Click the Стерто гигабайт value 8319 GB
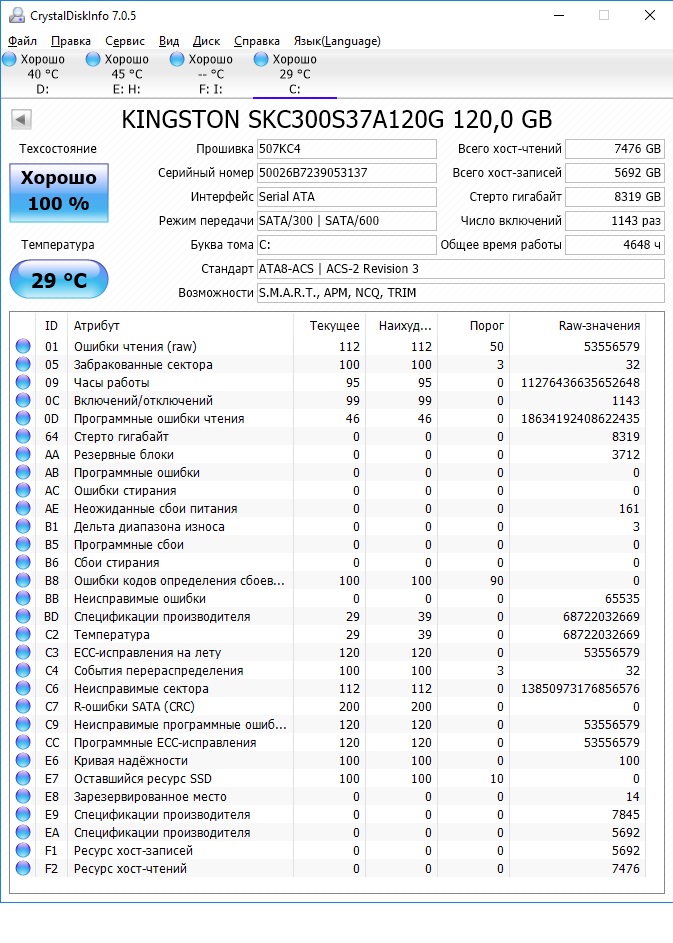This screenshot has width=673, height=943. pyautogui.click(x=615, y=197)
